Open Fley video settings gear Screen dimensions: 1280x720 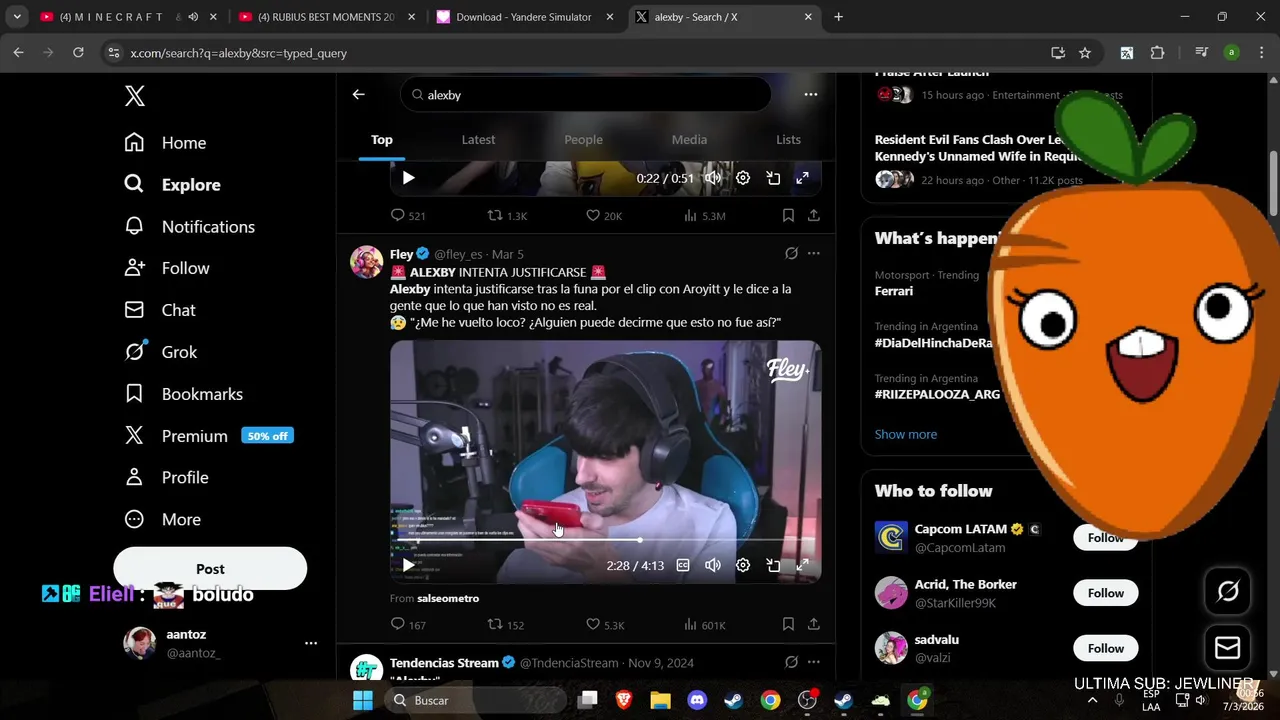click(x=743, y=565)
